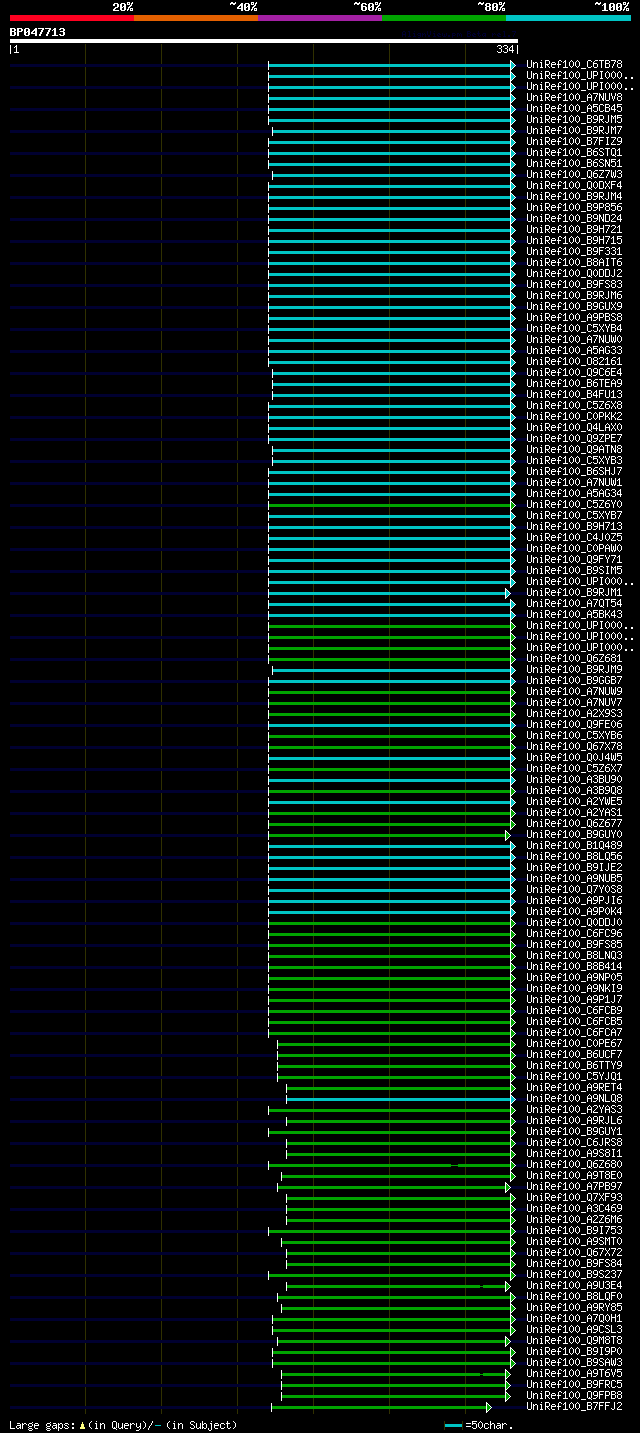Click the arrowhead ending the UniRef100_B7FFJ2 bar

coord(489,1407)
